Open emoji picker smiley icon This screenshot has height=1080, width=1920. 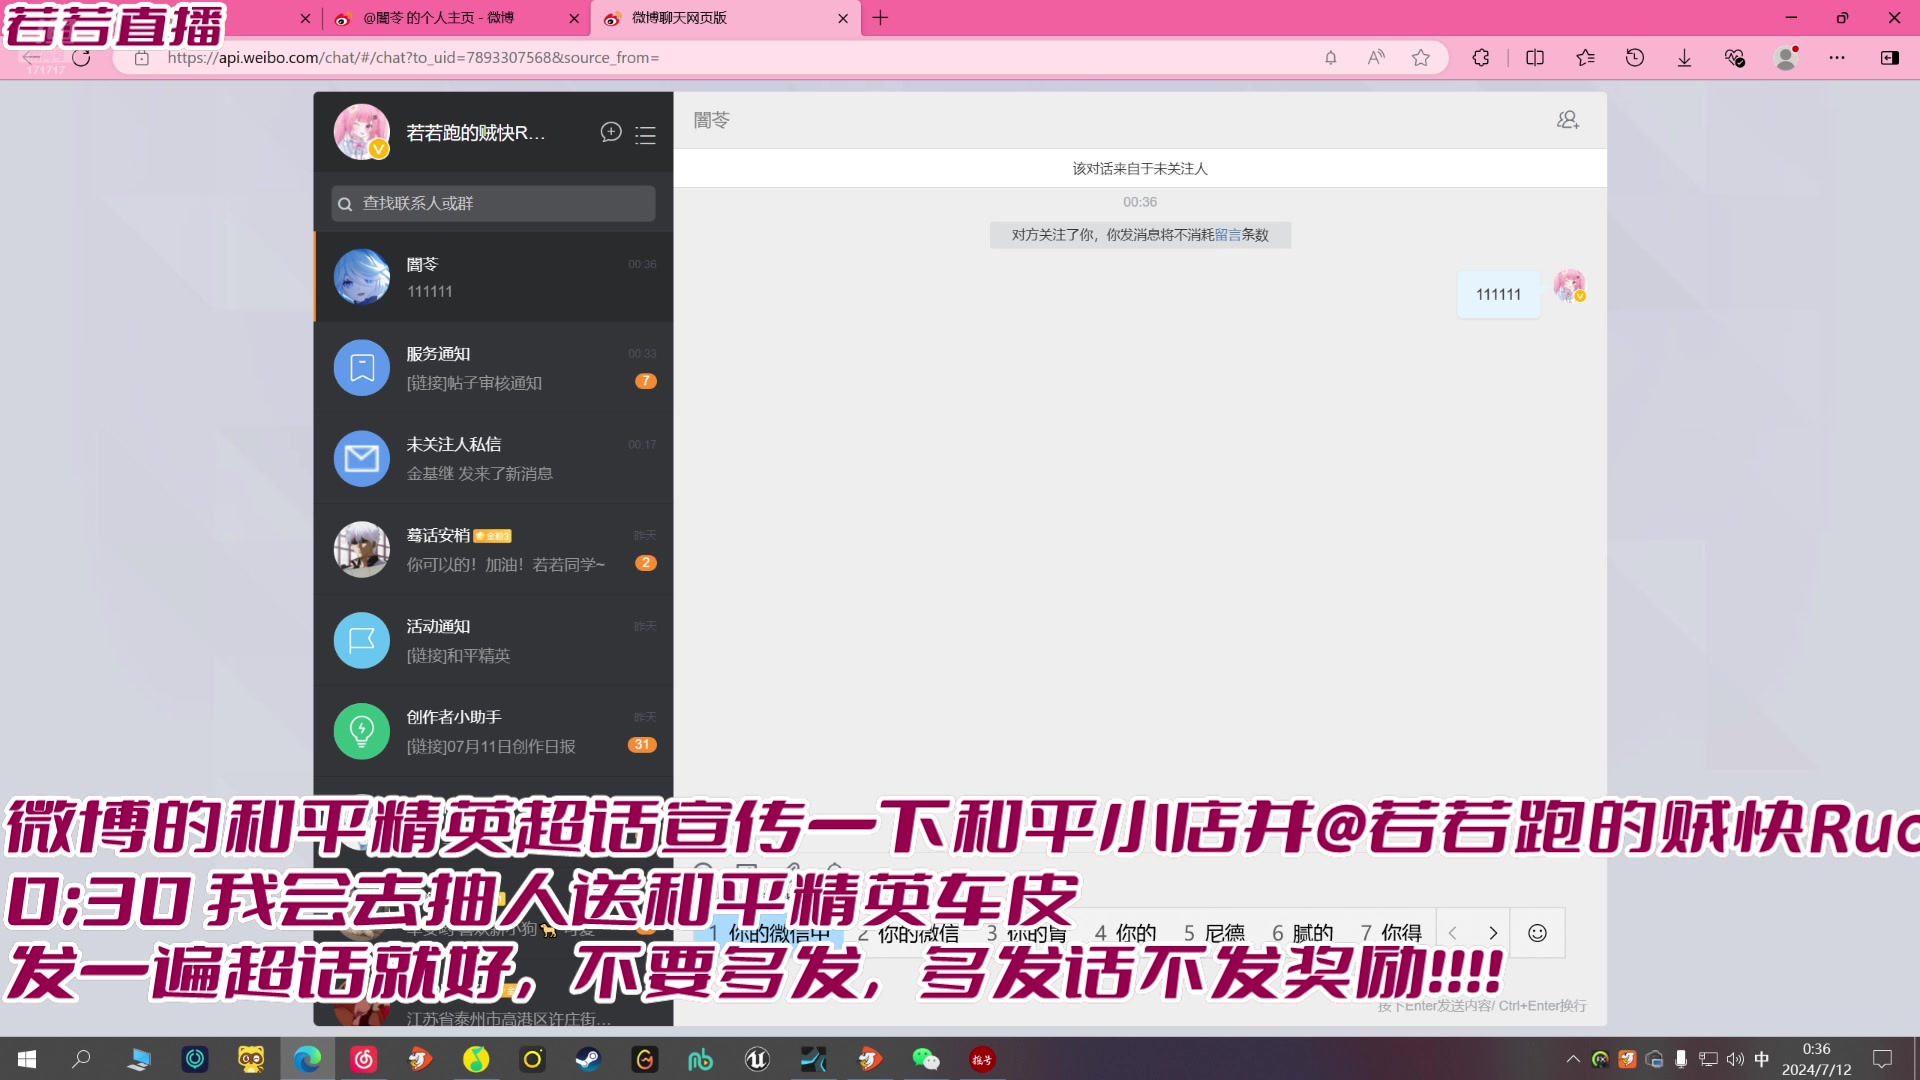[1537, 933]
